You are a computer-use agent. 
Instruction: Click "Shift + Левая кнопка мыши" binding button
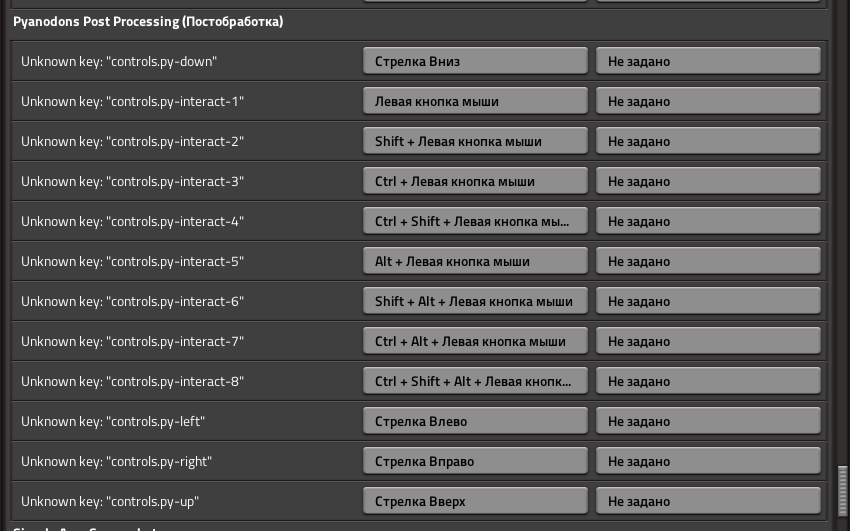point(475,141)
